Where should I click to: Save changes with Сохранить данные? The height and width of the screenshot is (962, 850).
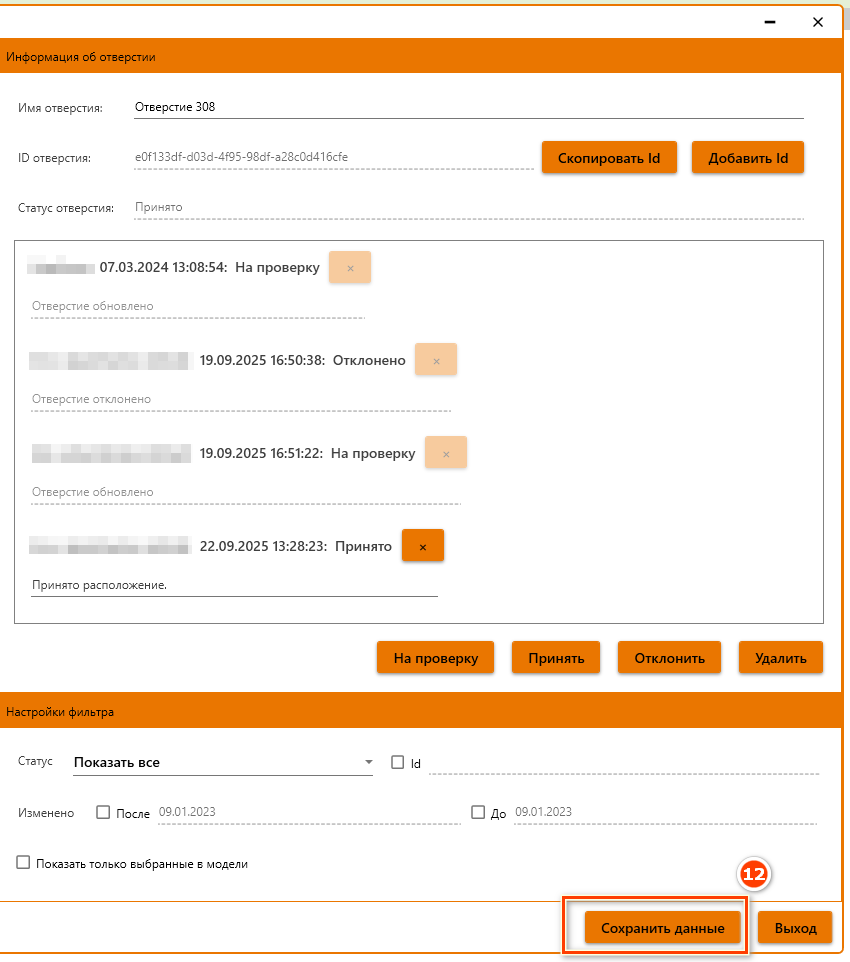point(662,928)
